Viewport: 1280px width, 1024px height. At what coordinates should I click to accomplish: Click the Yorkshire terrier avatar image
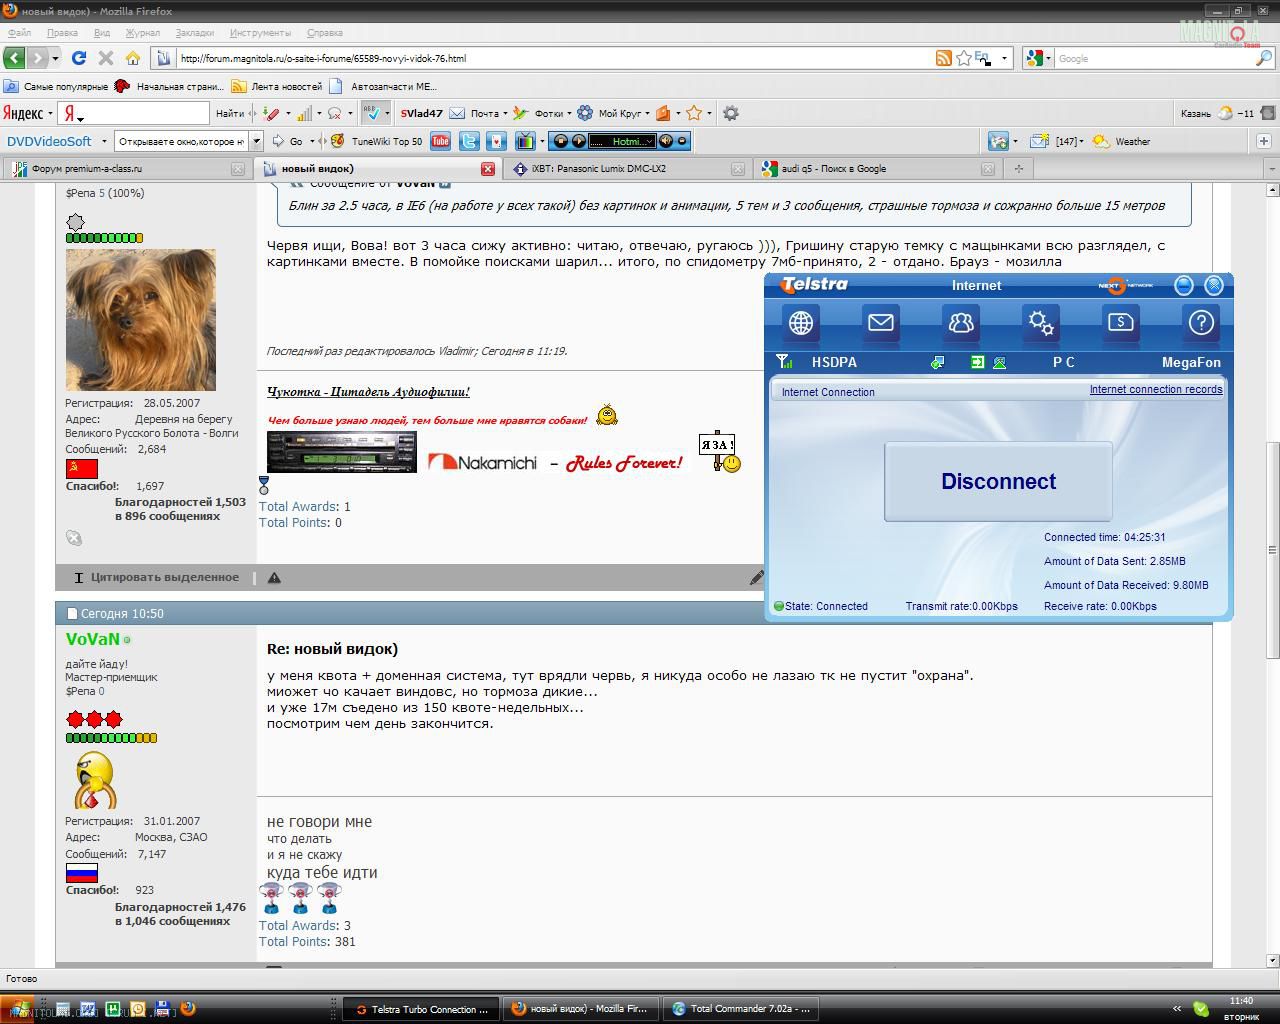140,320
